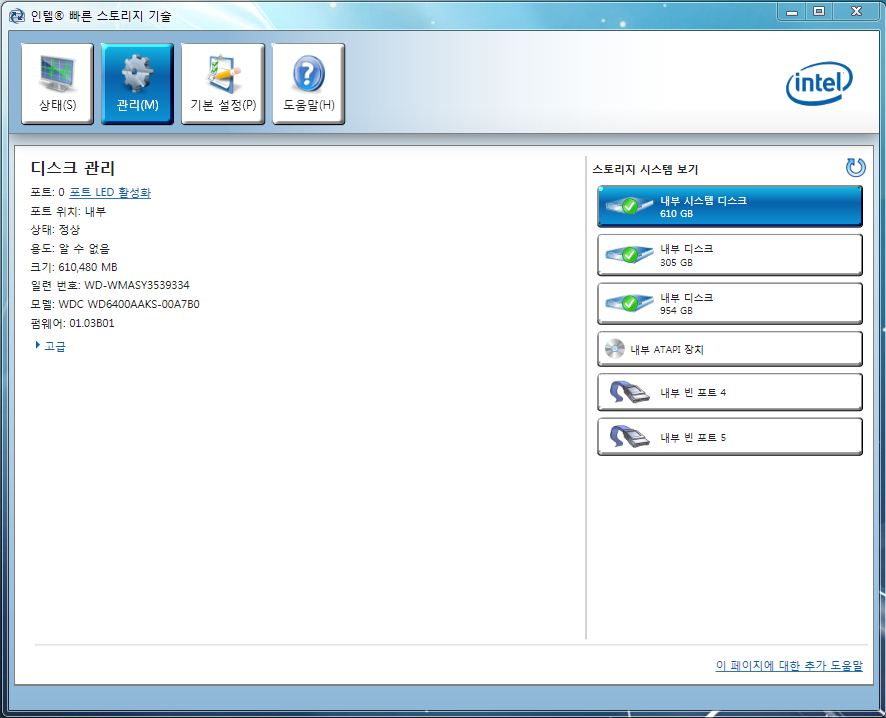Select the 305 GB internal disk
Image resolution: width=886 pixels, height=718 pixels.
[729, 255]
